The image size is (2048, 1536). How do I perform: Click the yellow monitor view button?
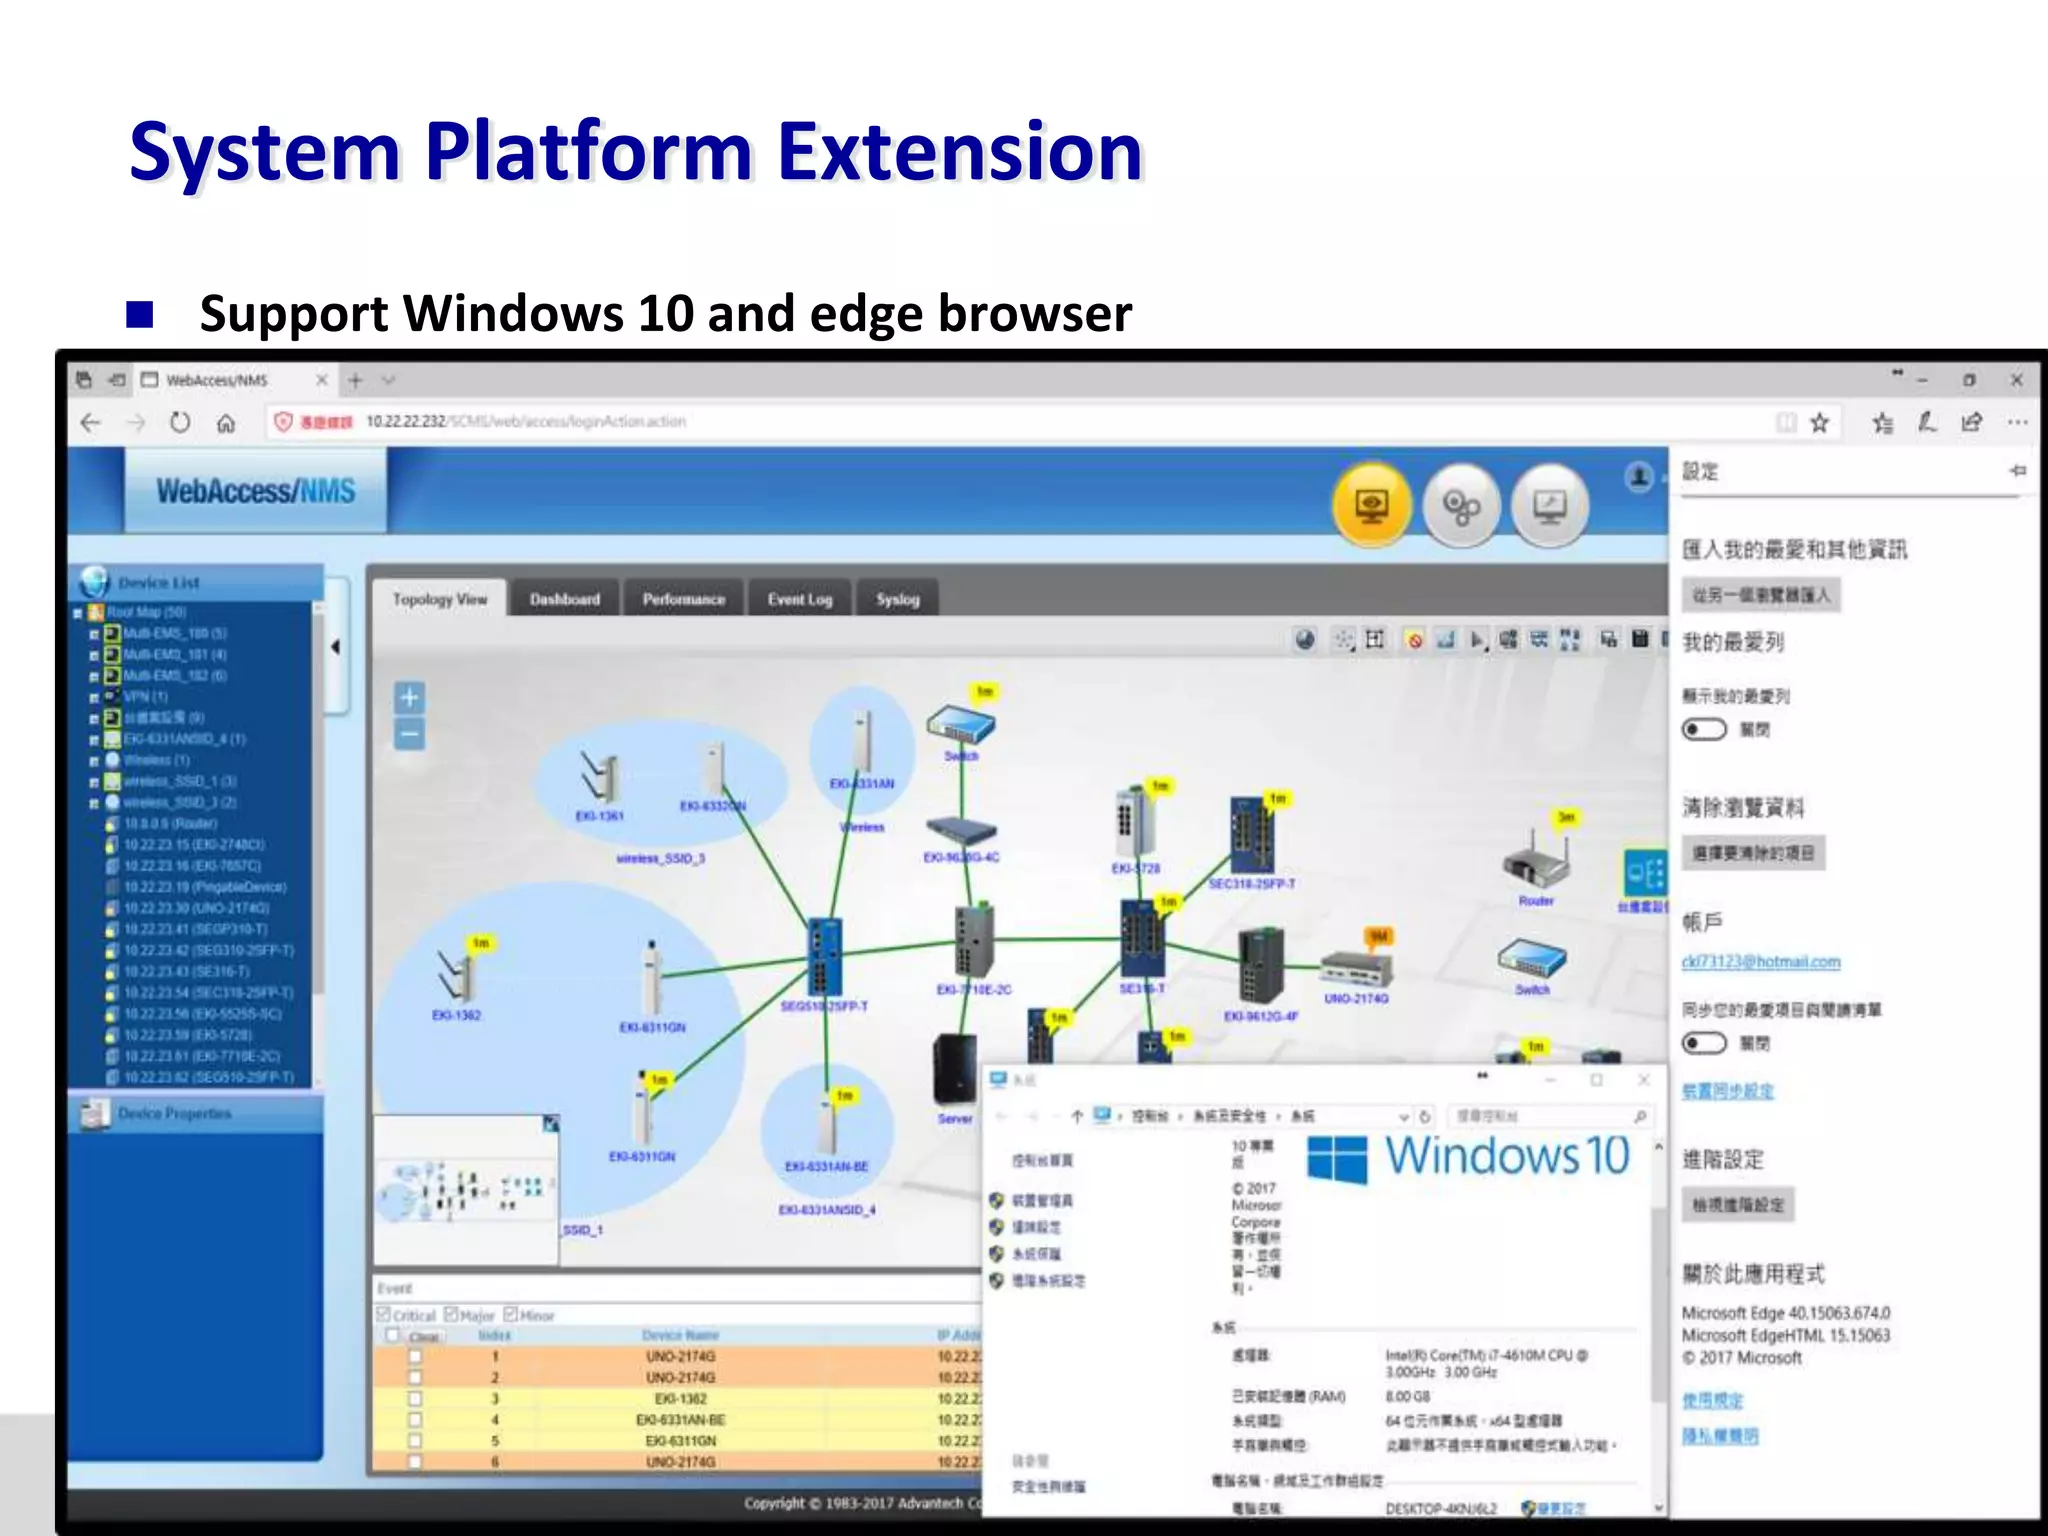pos(1371,505)
